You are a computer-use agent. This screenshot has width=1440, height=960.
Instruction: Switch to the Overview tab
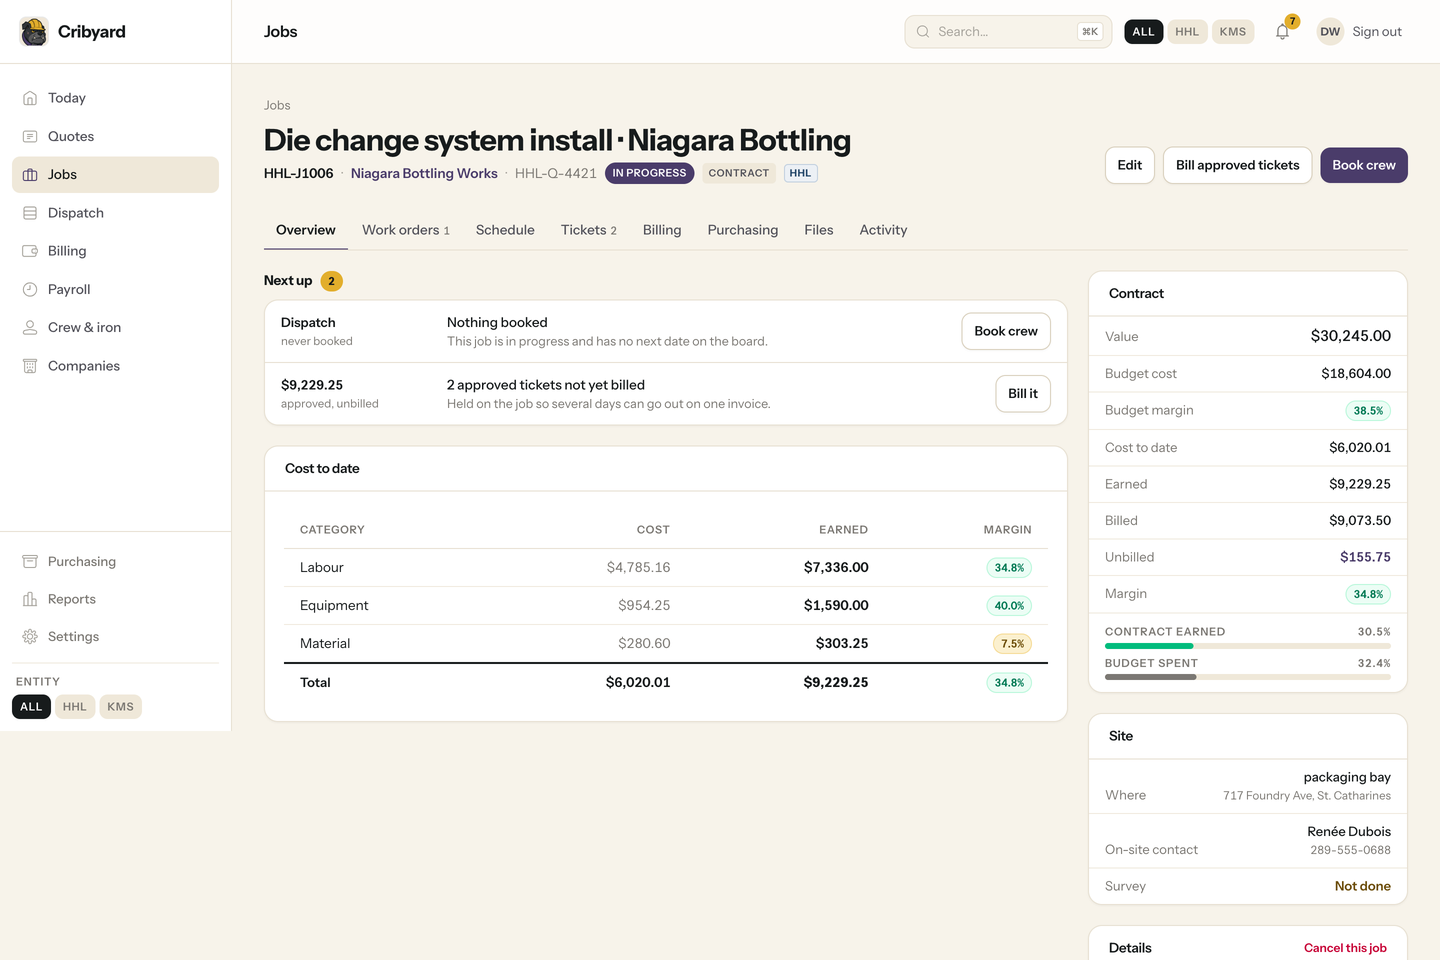pos(306,230)
